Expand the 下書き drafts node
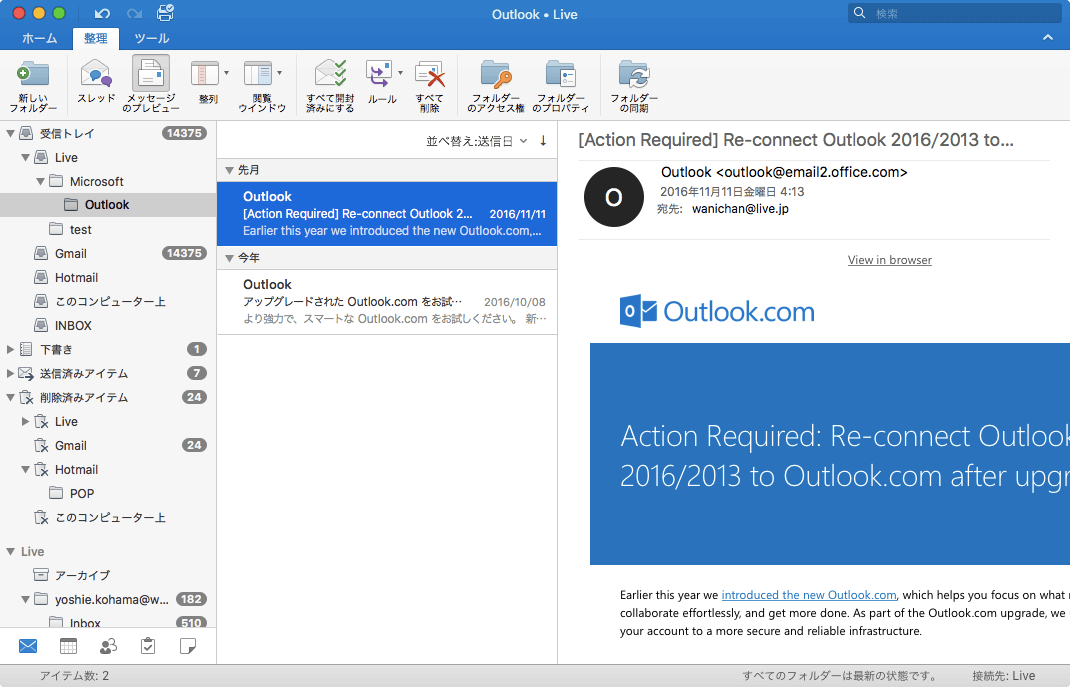1070x687 pixels. click(x=10, y=349)
